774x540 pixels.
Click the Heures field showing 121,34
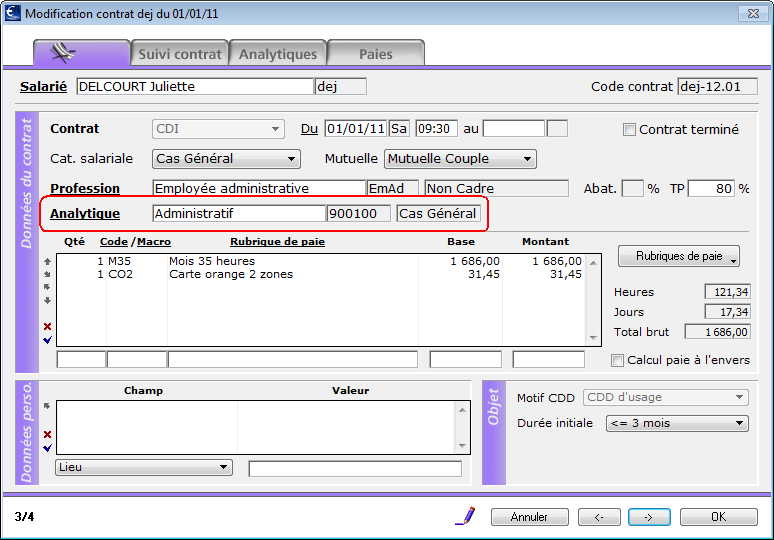(x=728, y=292)
